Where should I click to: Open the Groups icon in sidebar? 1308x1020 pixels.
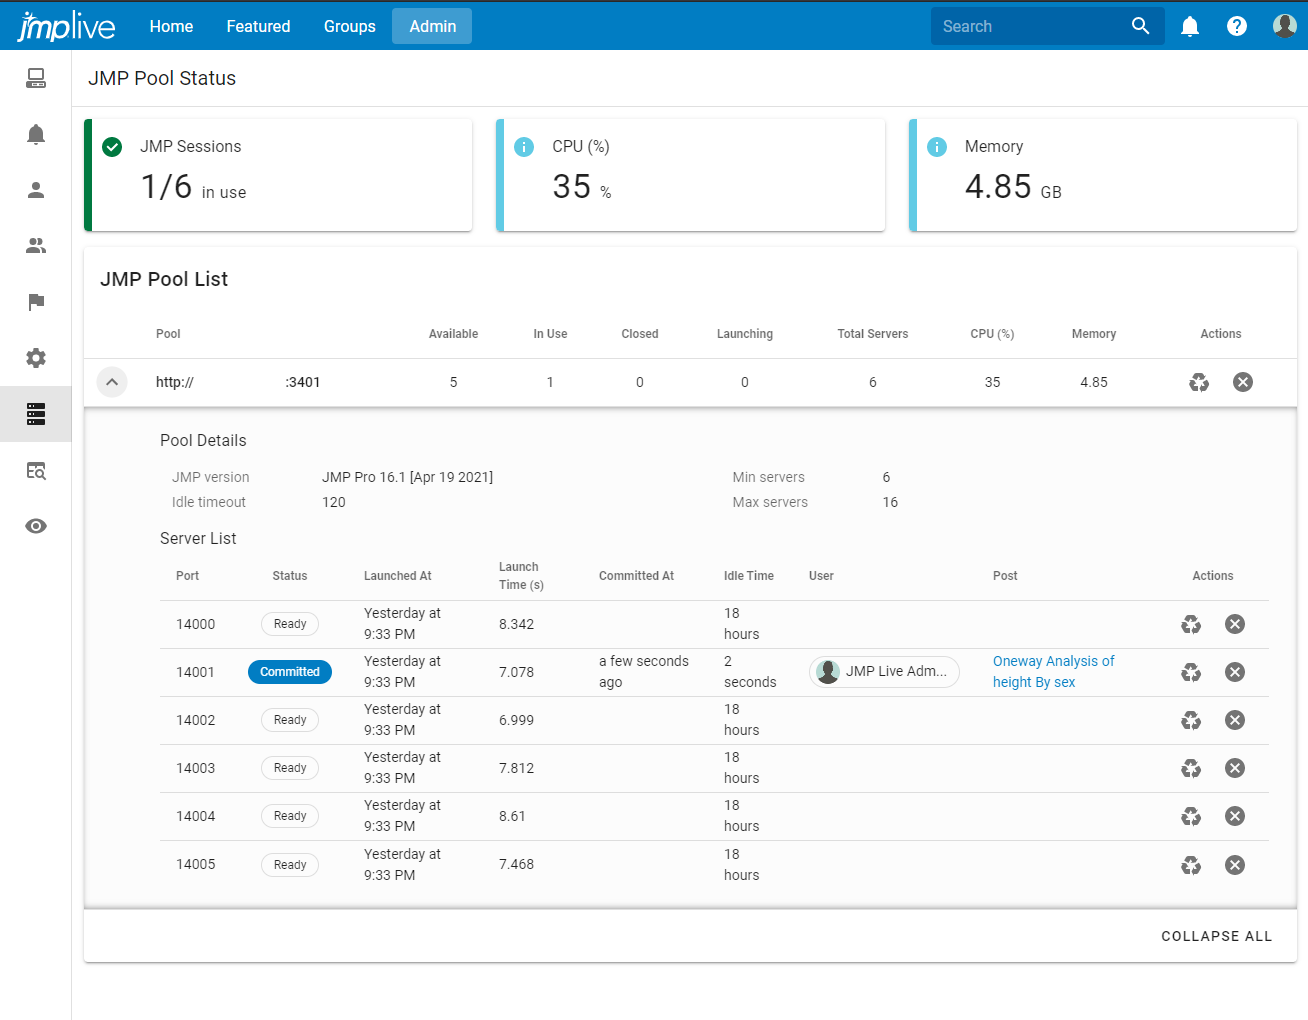click(x=36, y=246)
